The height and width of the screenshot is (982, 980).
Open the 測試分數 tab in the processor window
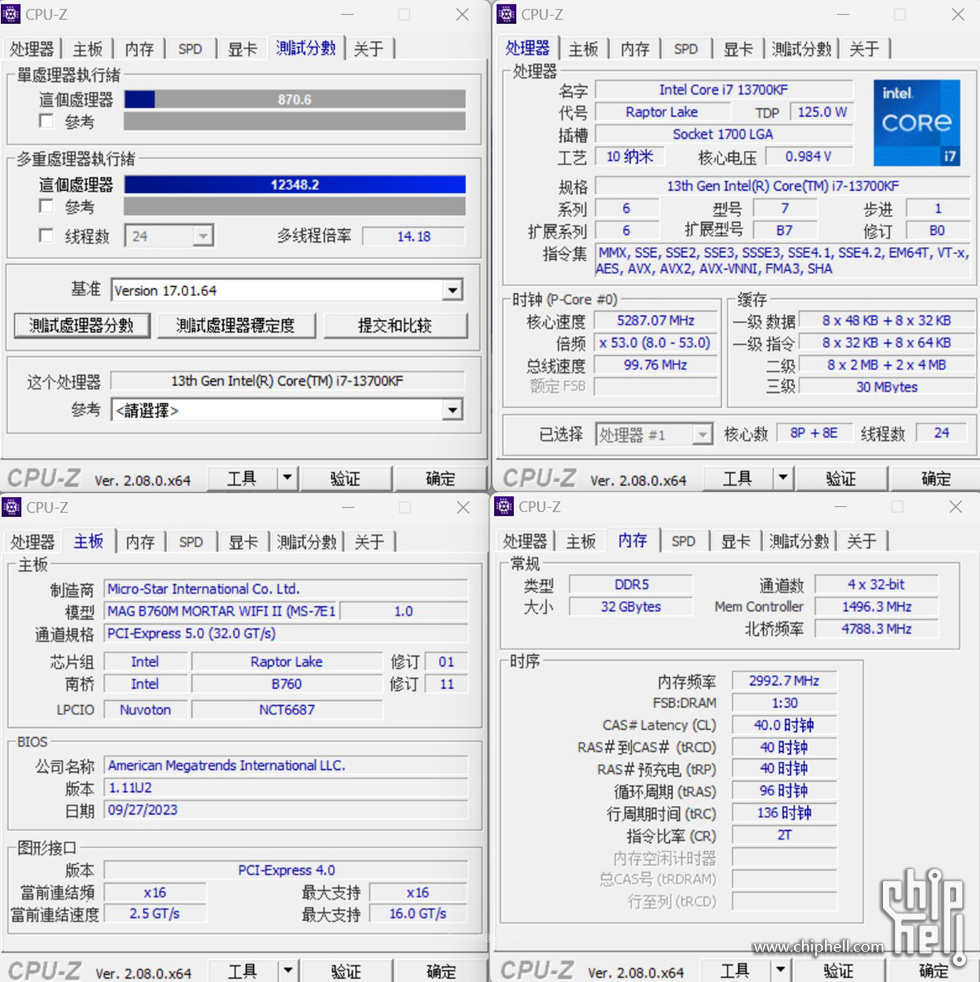[801, 49]
